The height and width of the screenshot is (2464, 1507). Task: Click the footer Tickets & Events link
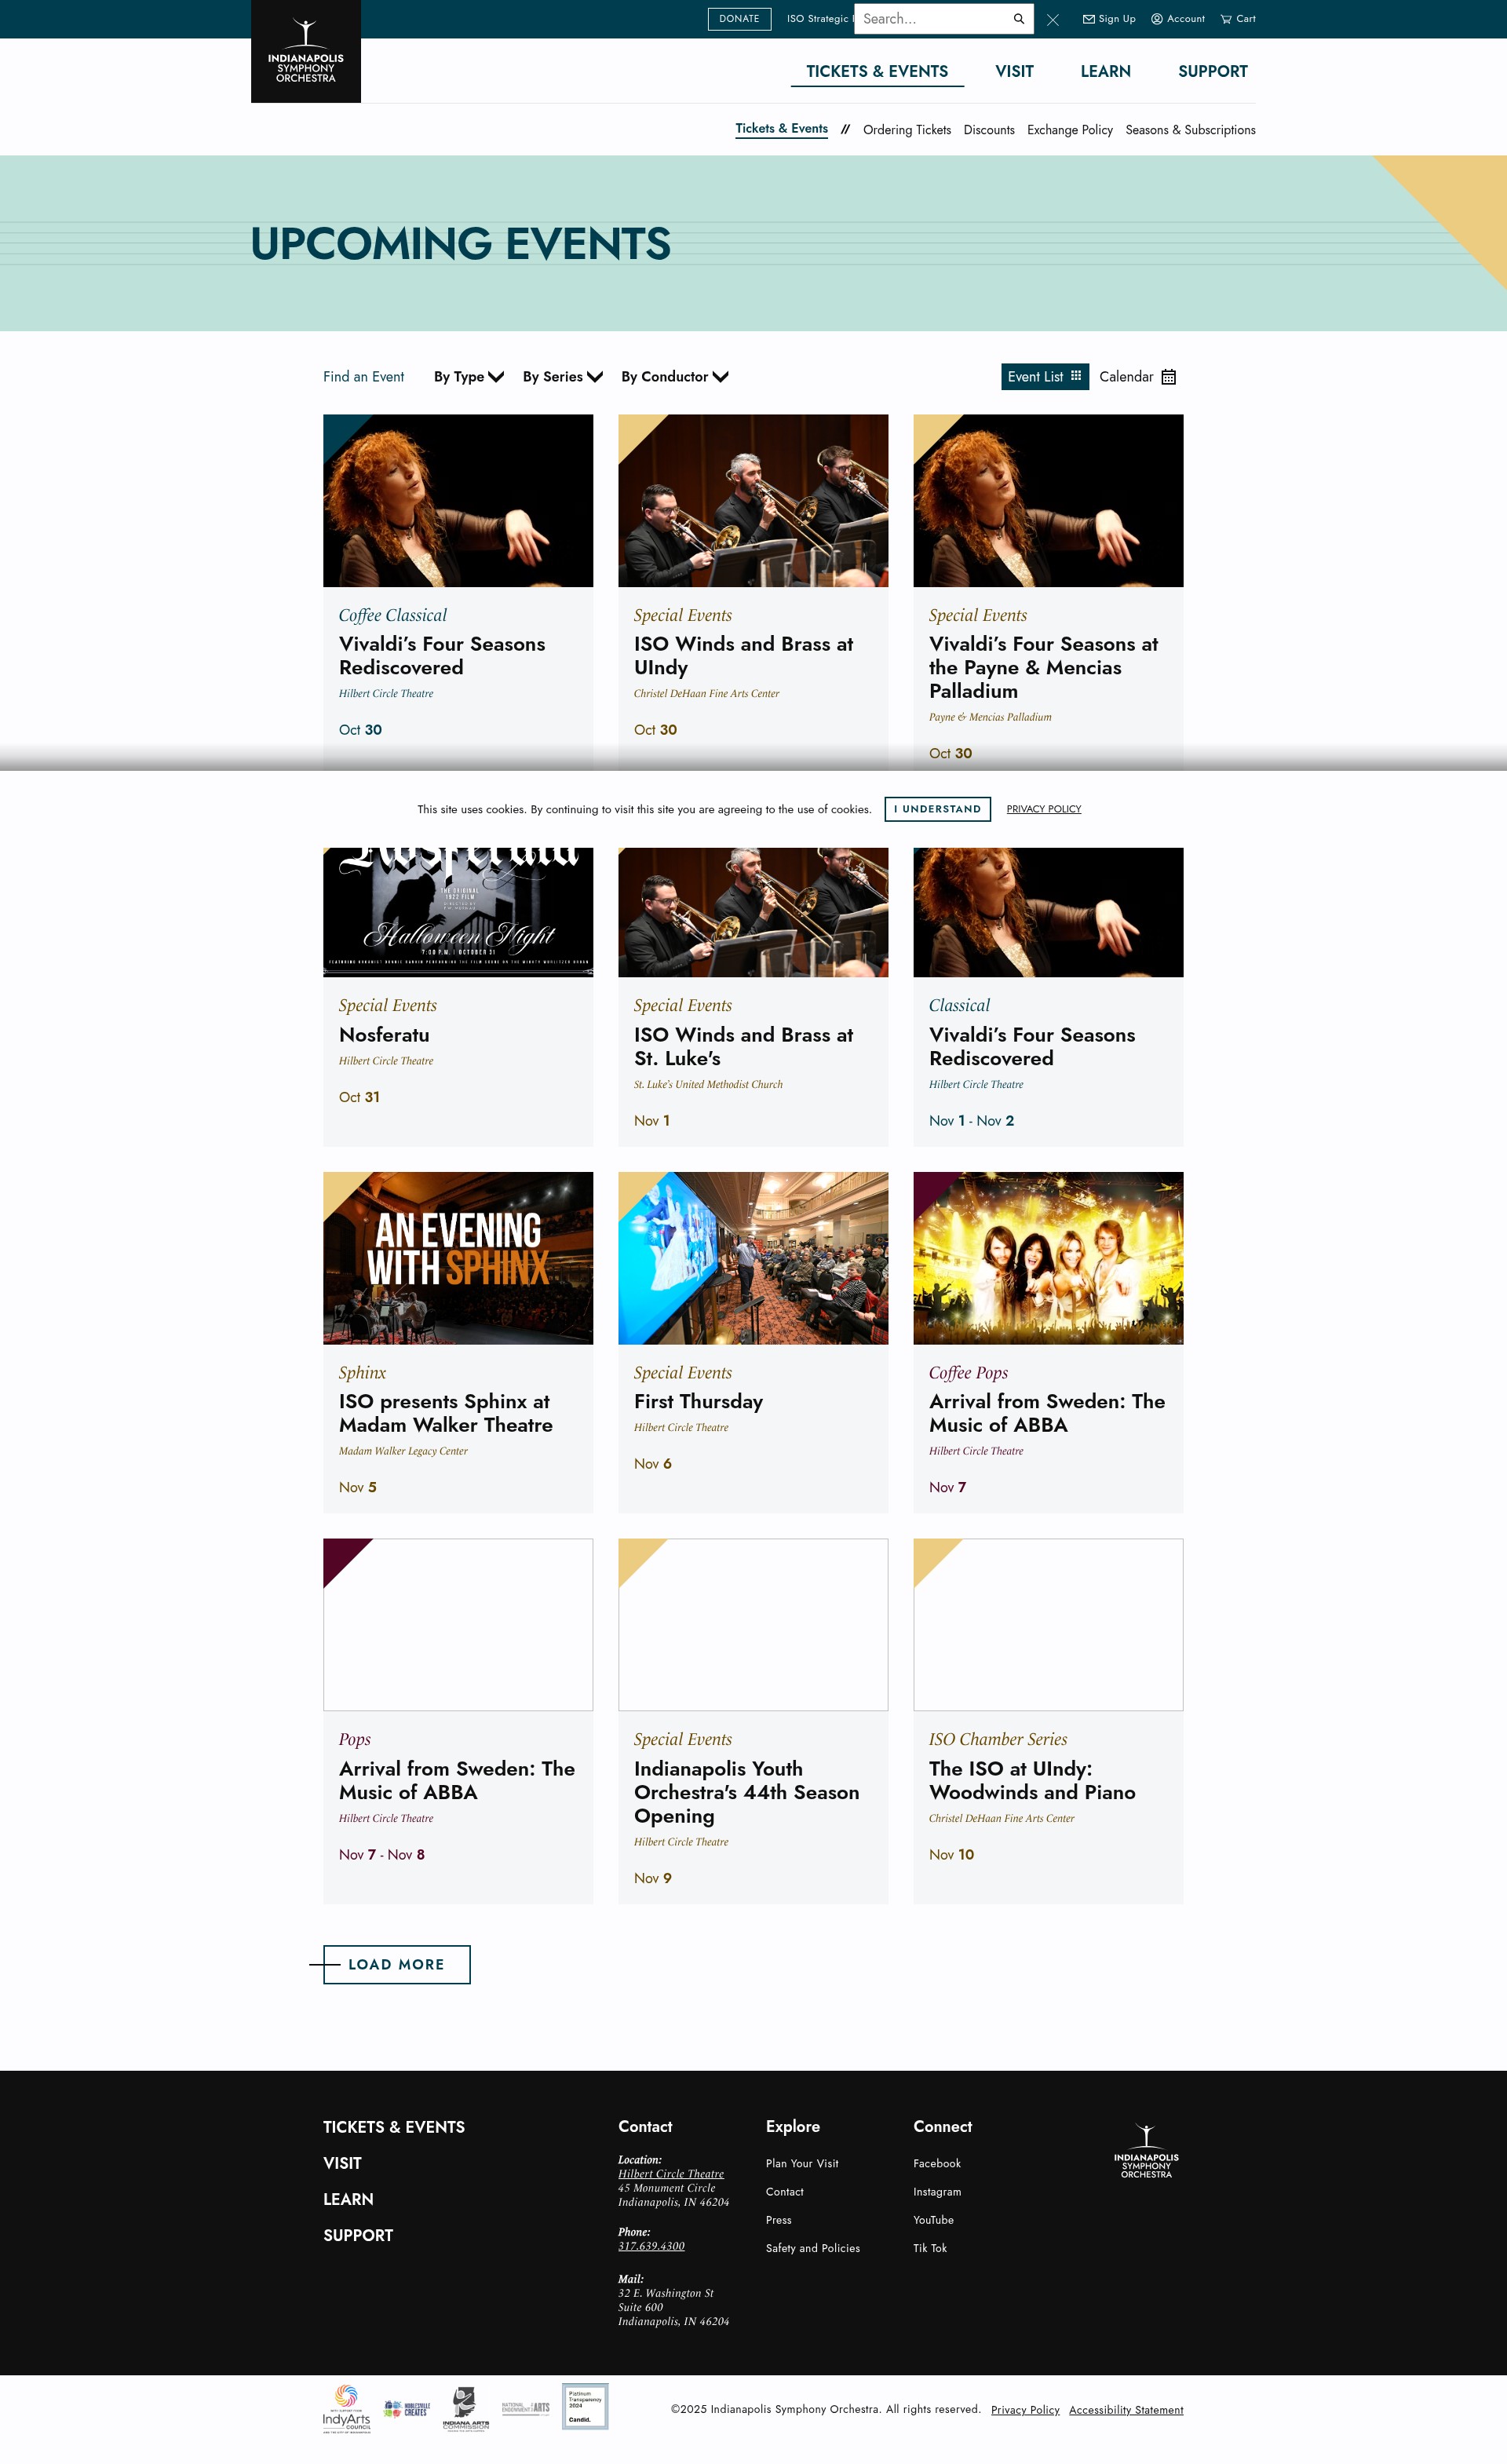click(394, 2127)
